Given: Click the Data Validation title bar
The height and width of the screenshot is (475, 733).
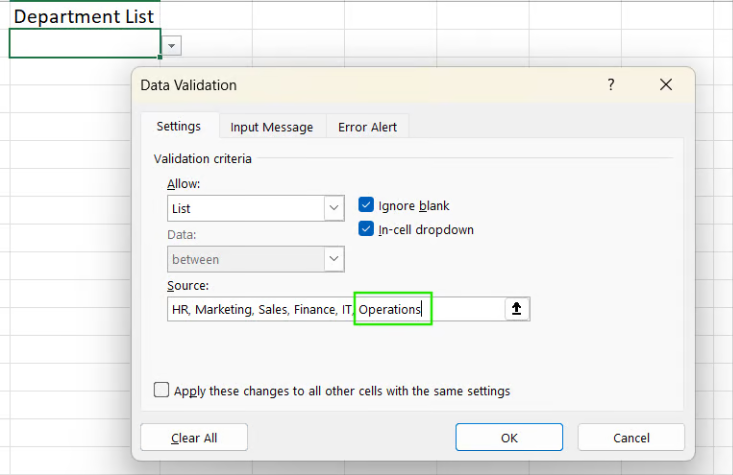Looking at the screenshot, I should point(350,86).
